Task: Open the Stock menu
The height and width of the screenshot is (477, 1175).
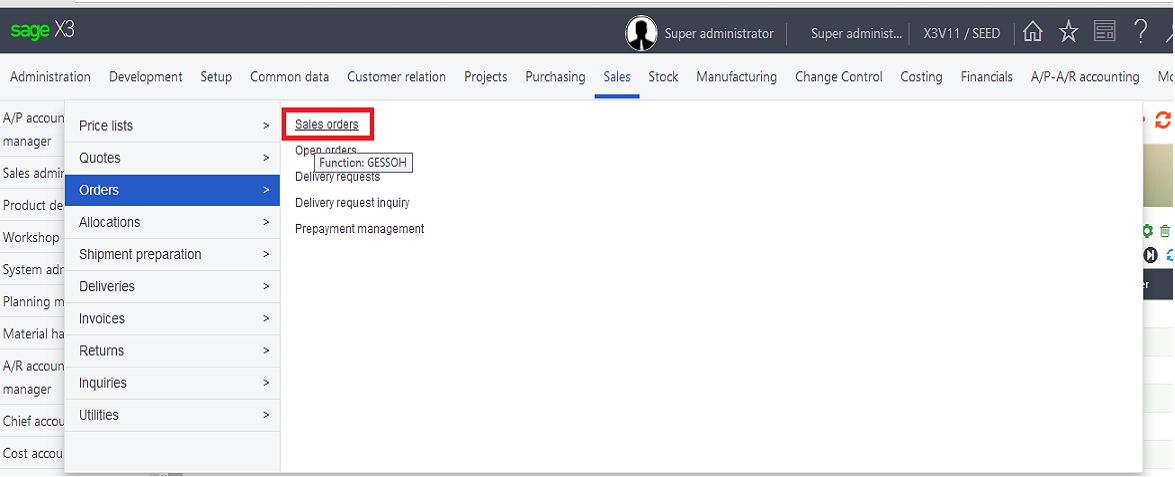Action: [x=663, y=76]
